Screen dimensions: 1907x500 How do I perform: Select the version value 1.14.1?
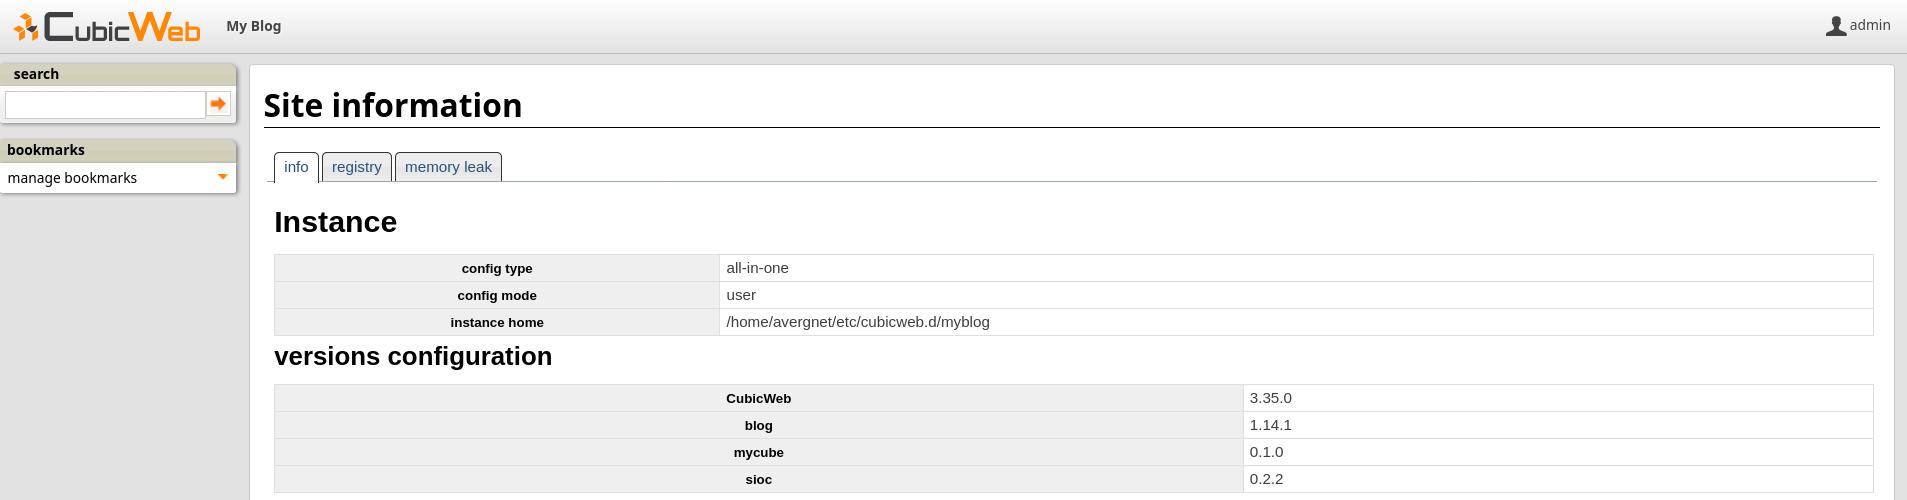1270,425
